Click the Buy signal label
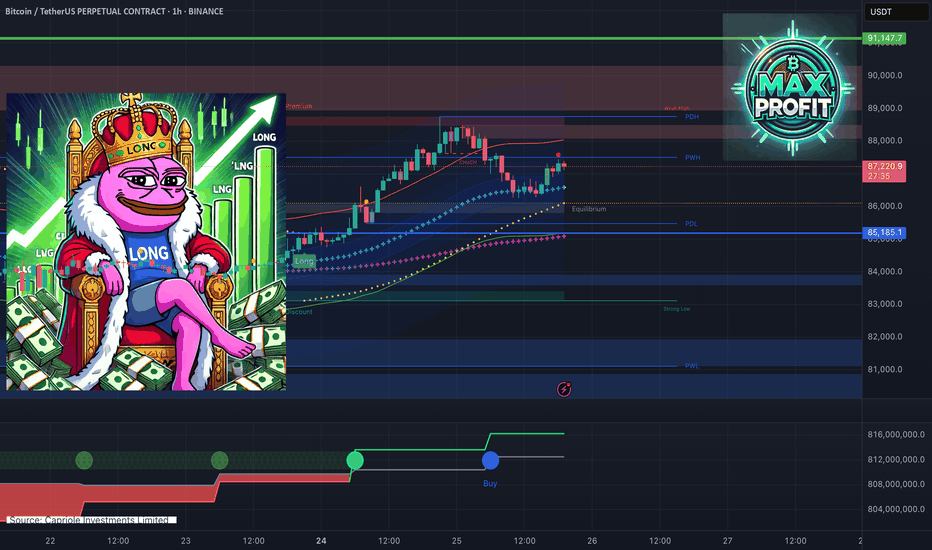This screenshot has height=550, width=932. 490,483
